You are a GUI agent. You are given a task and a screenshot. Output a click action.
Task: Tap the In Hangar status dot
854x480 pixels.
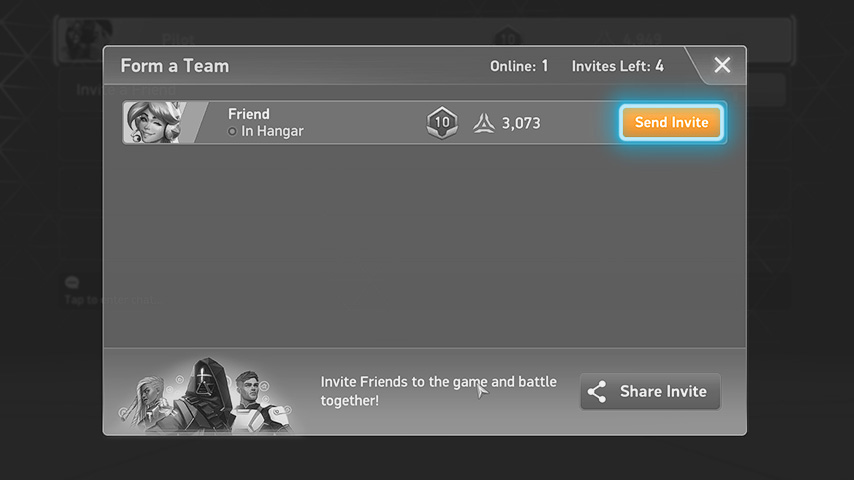[232, 132]
